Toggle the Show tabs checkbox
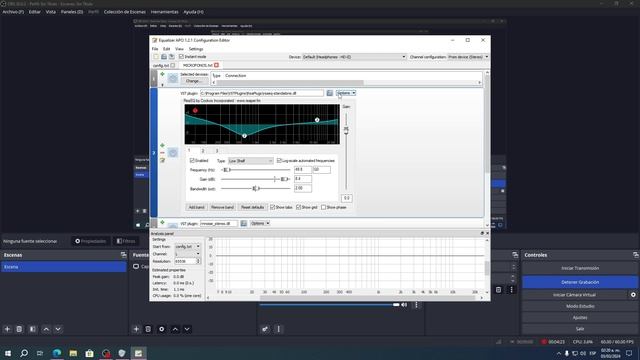The height and width of the screenshot is (360, 640). (272, 207)
